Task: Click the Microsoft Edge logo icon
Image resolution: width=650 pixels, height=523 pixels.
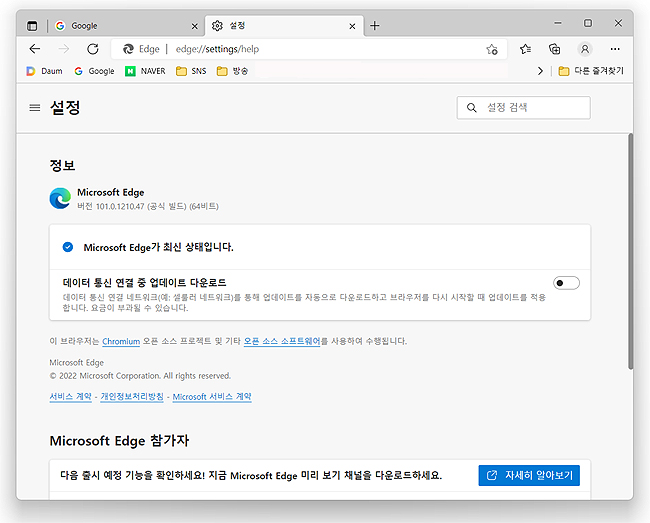Action: pos(61,198)
